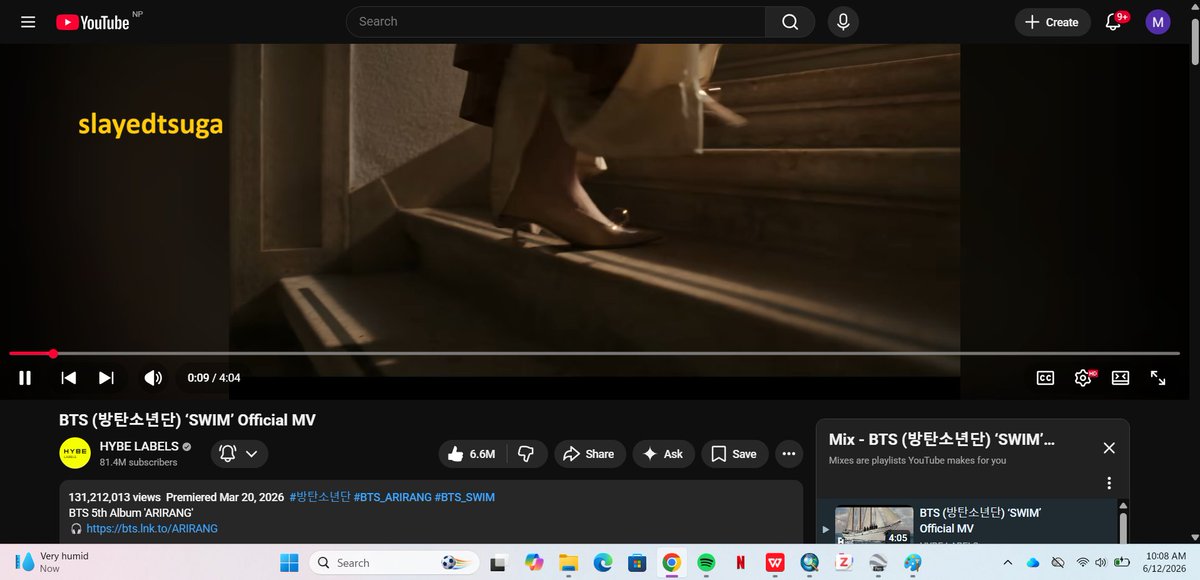Play the 'SWIM' Official MV thumbnail in Mix
Viewport: 1200px width, 580px height.
tap(874, 526)
